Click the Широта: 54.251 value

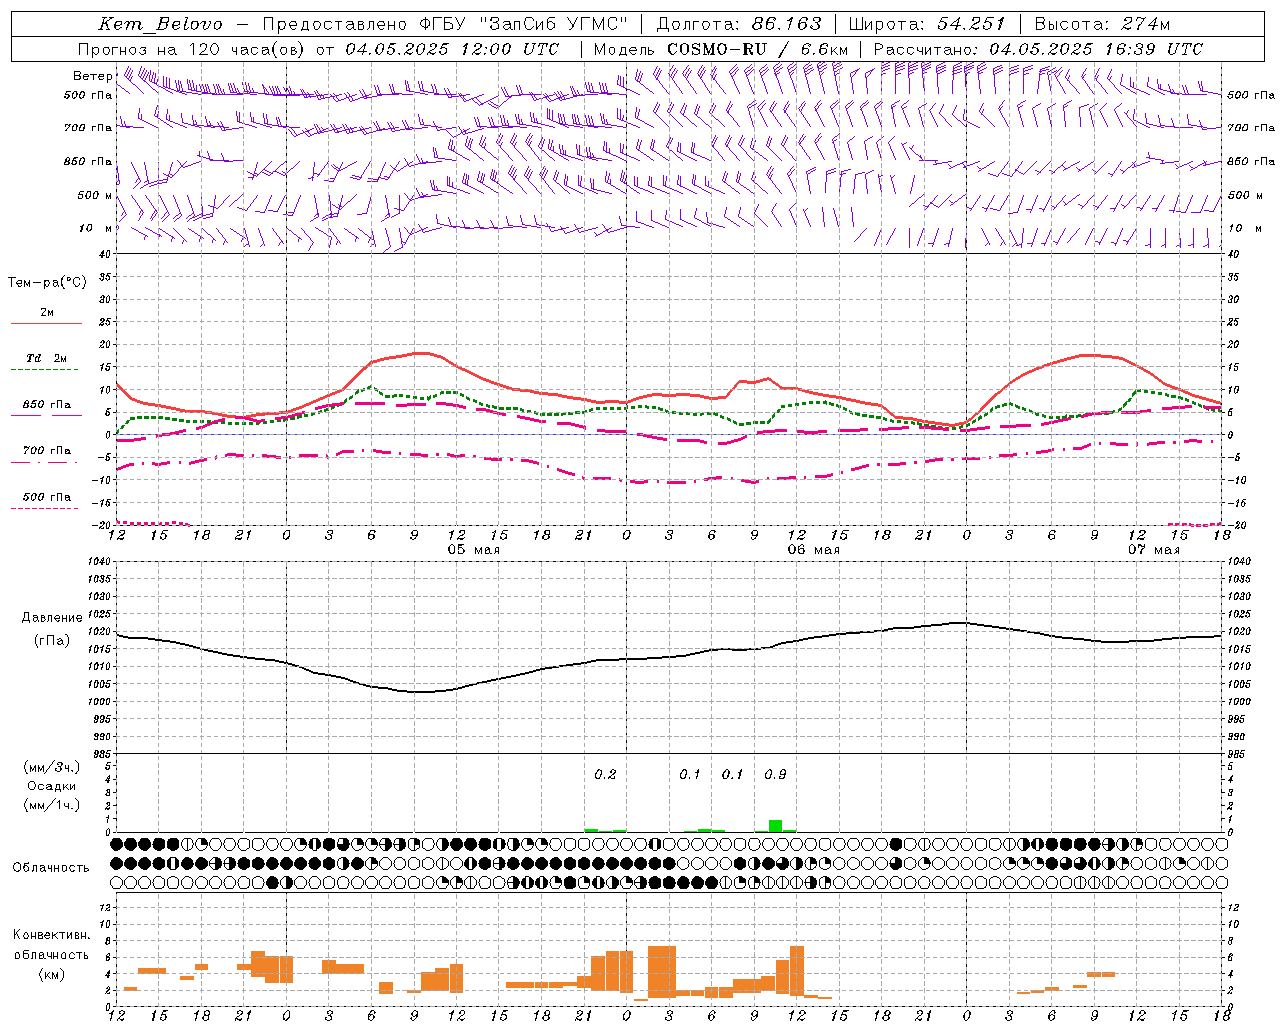tap(927, 24)
